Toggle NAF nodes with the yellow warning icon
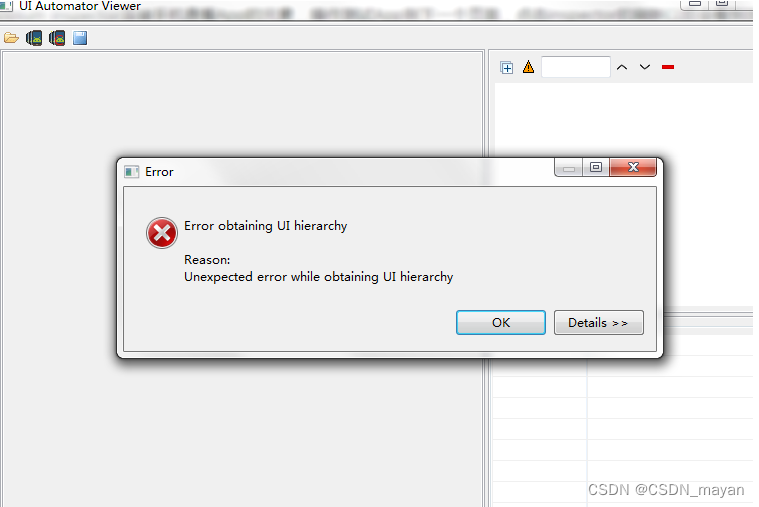The height and width of the screenshot is (507, 759). [x=528, y=67]
